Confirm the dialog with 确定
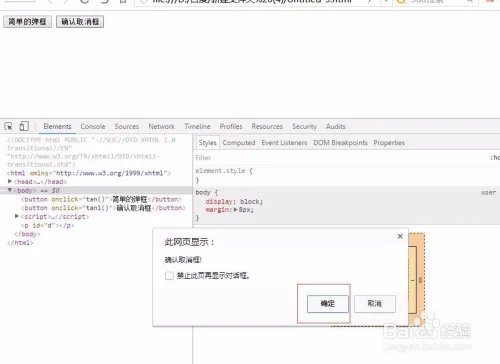Screen dimensions: 500x364 tap(328, 304)
